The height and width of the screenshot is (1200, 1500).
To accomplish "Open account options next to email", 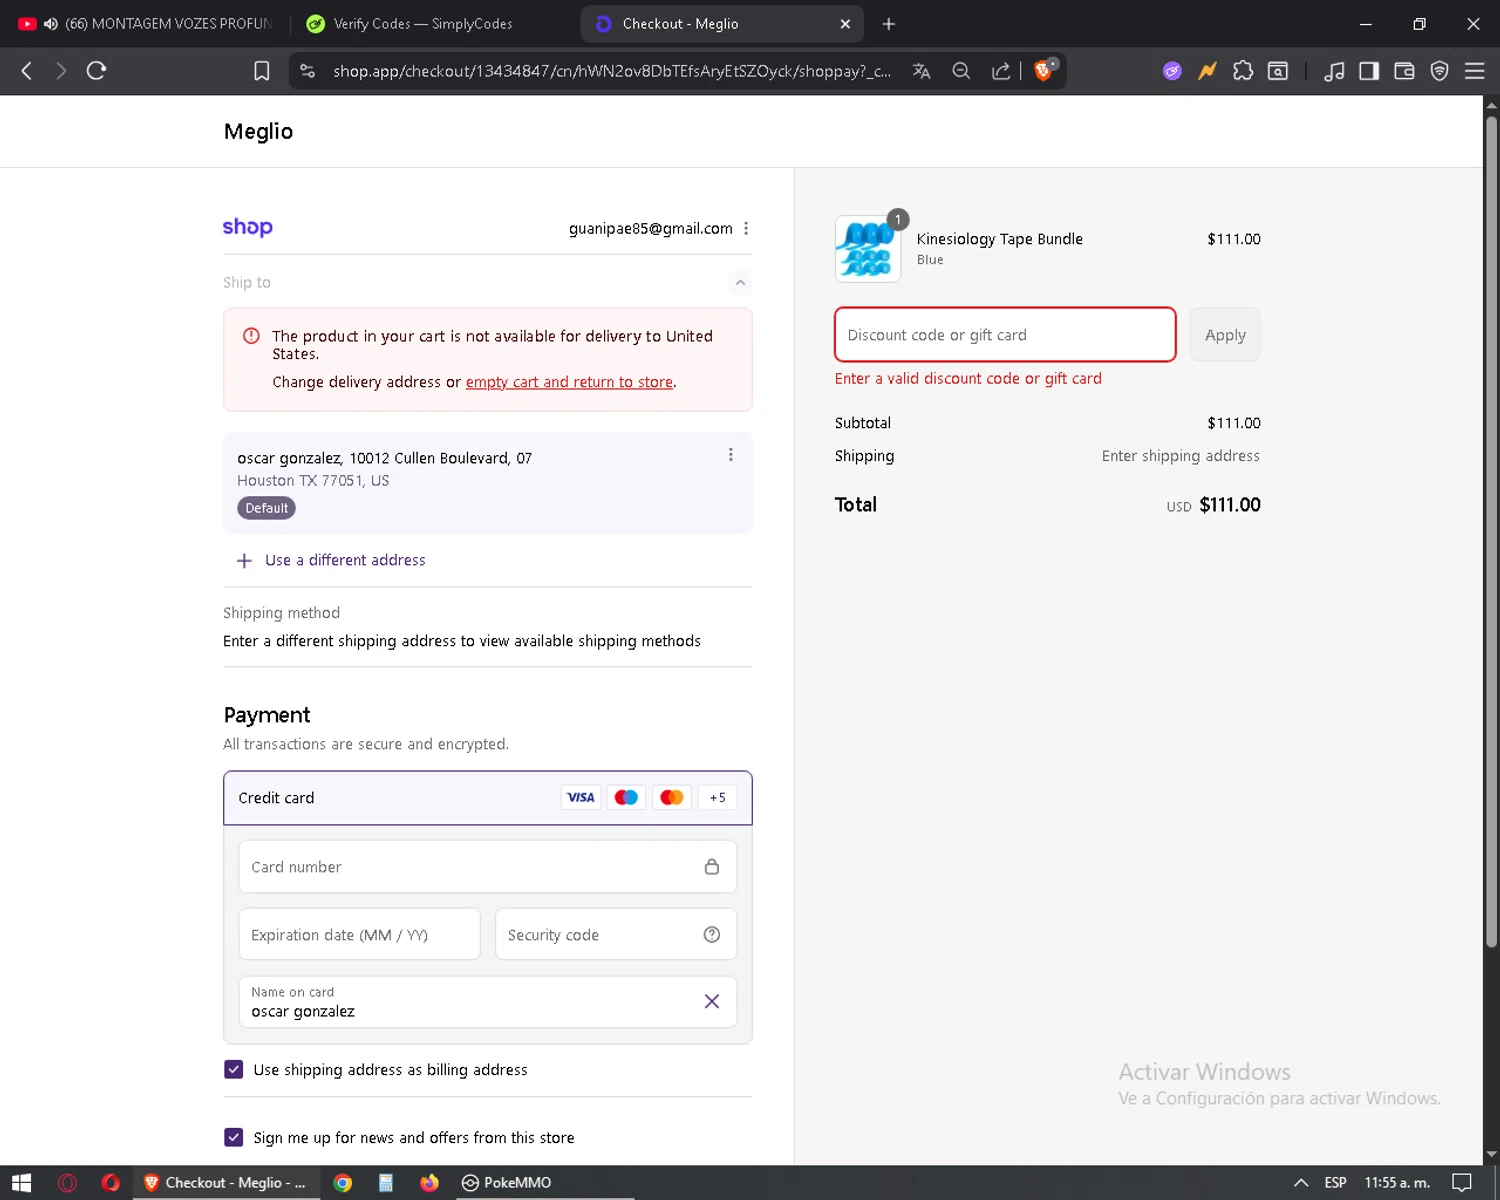I will (x=746, y=228).
